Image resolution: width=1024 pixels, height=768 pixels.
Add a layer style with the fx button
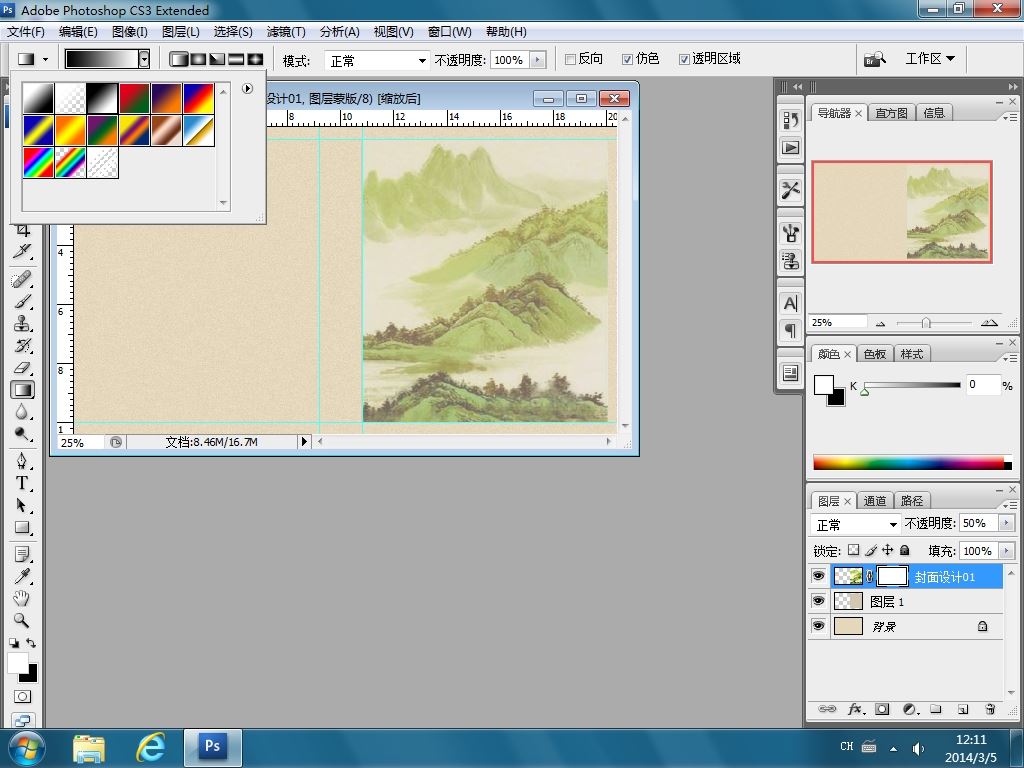point(856,709)
